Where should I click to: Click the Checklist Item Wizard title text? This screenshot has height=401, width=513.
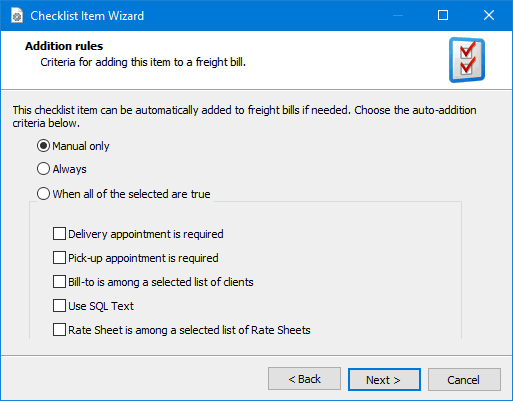87,16
